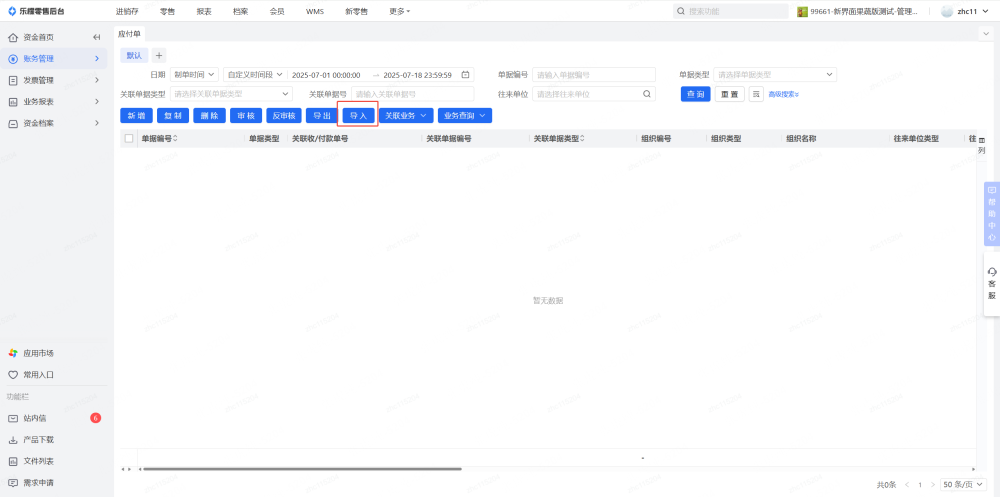Open 站内信 messages in the sidebar
The height and width of the screenshot is (497, 1000).
35,418
